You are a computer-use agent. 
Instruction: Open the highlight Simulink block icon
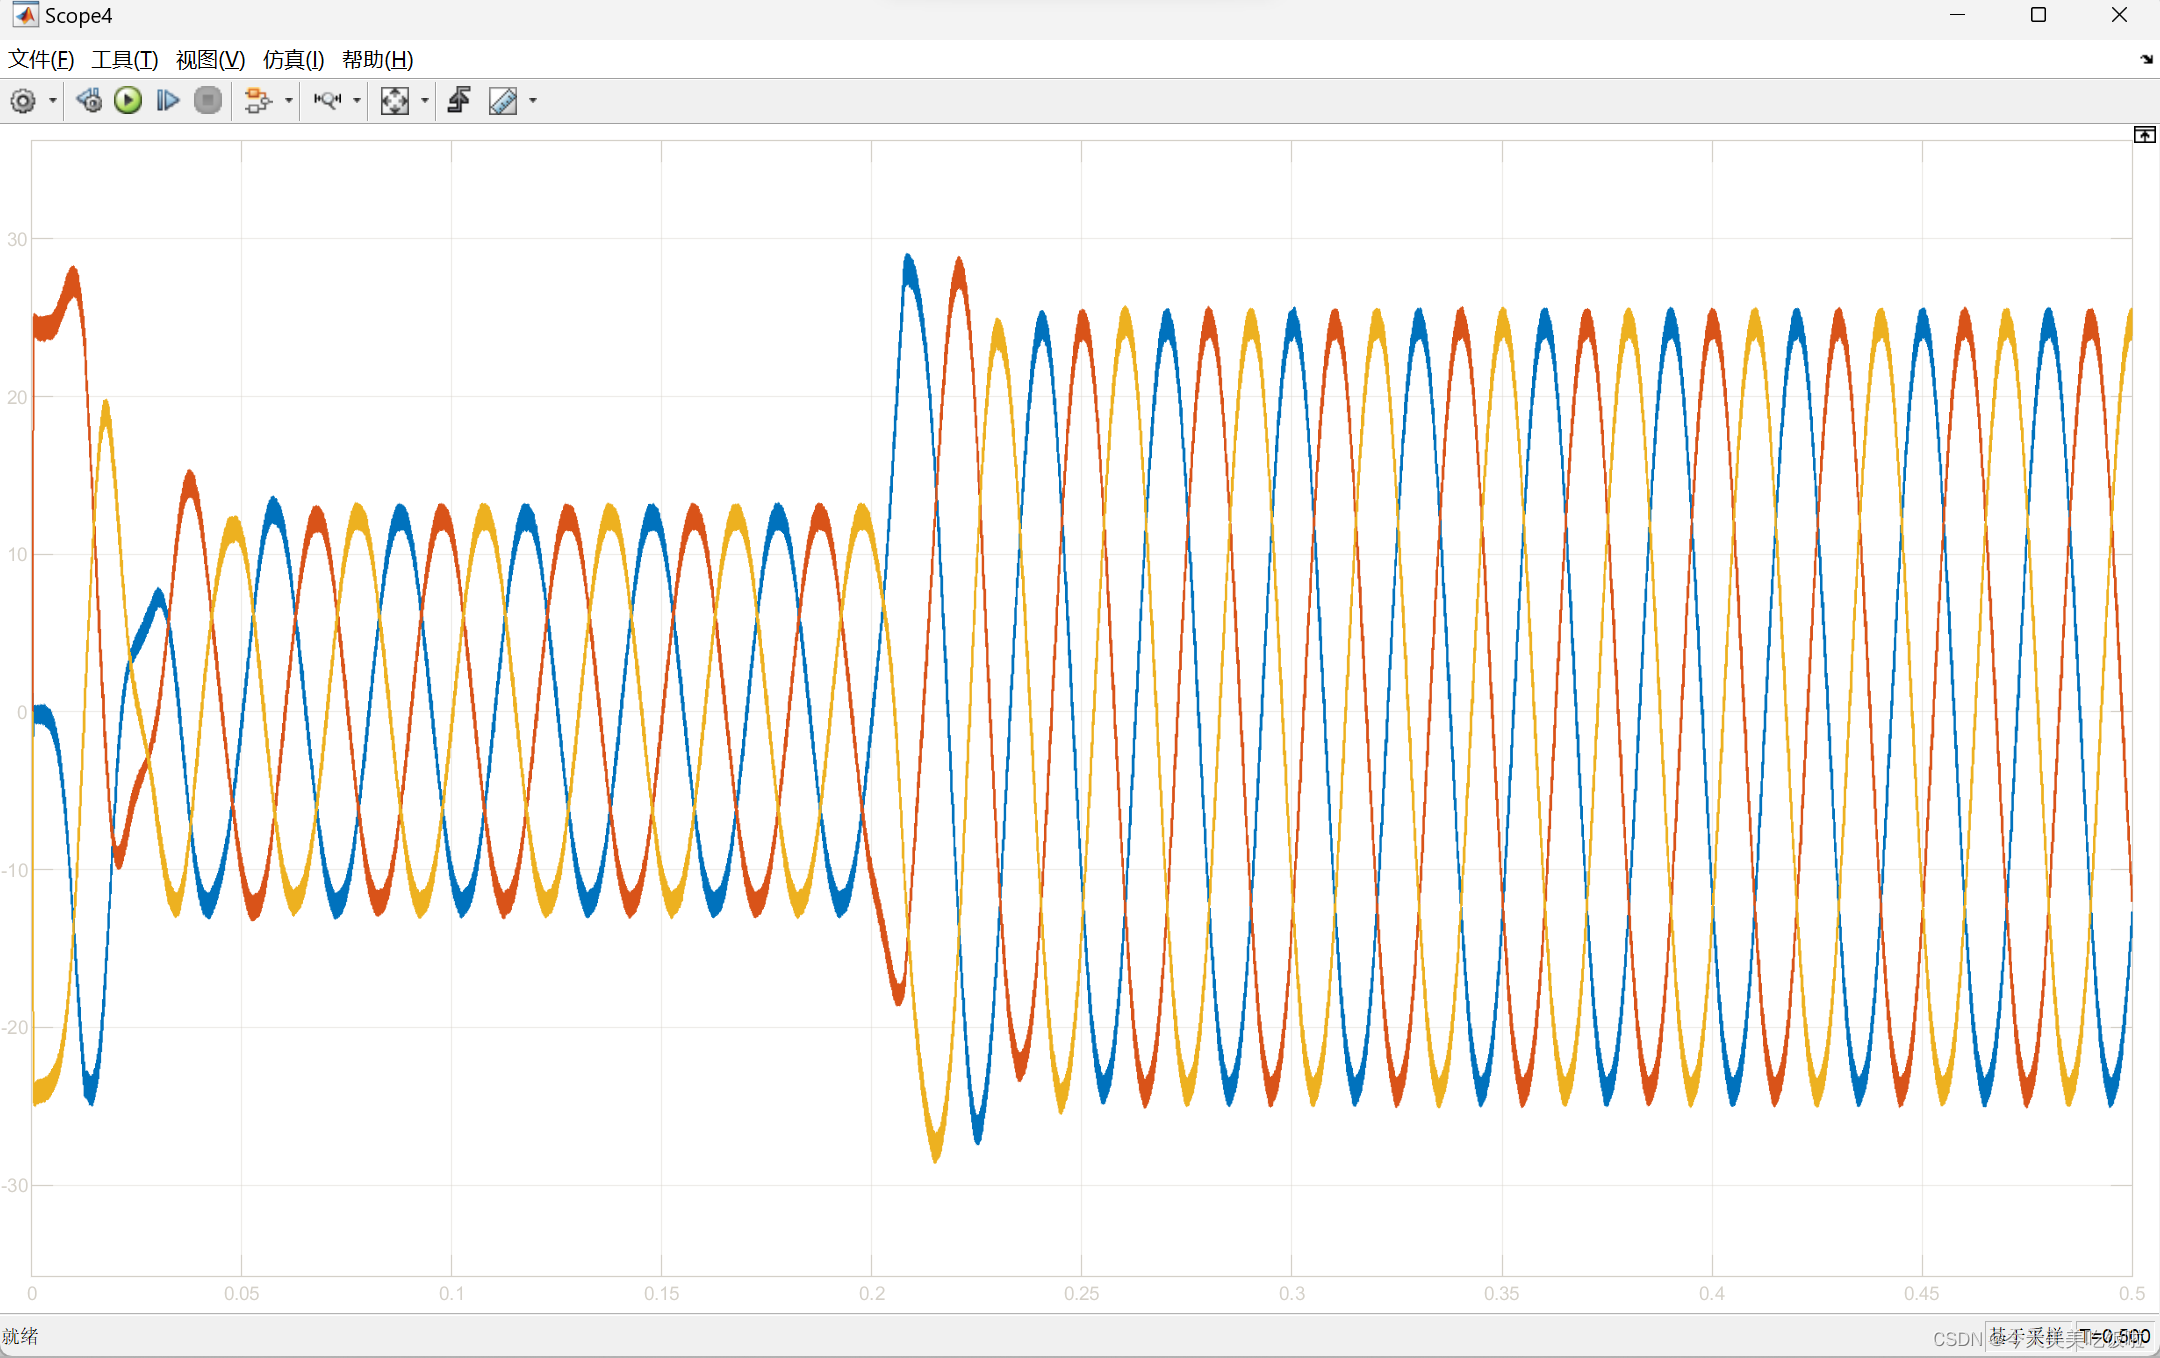pyautogui.click(x=258, y=101)
